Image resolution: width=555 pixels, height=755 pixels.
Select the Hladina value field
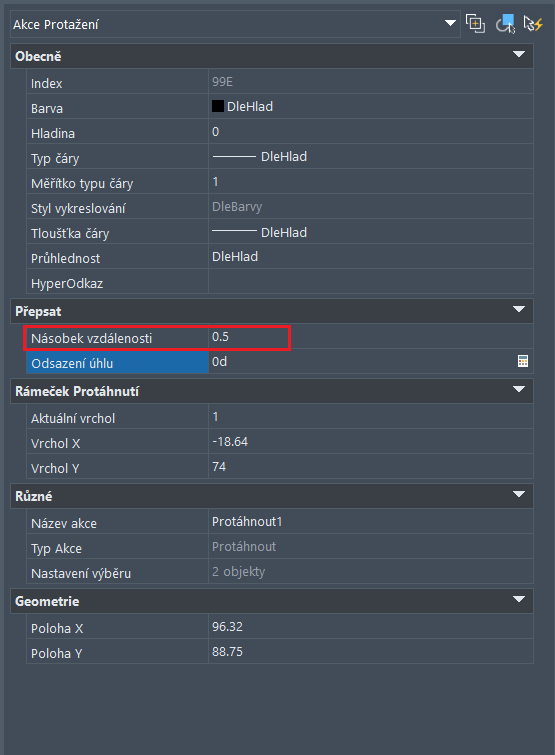tap(371, 131)
